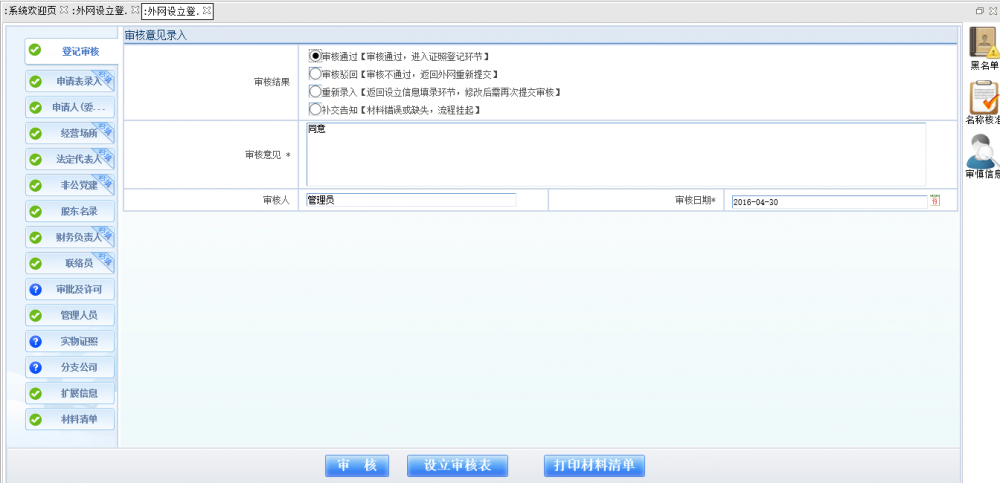View the 扩展信息 section
1000x483 pixels.
[x=70, y=393]
